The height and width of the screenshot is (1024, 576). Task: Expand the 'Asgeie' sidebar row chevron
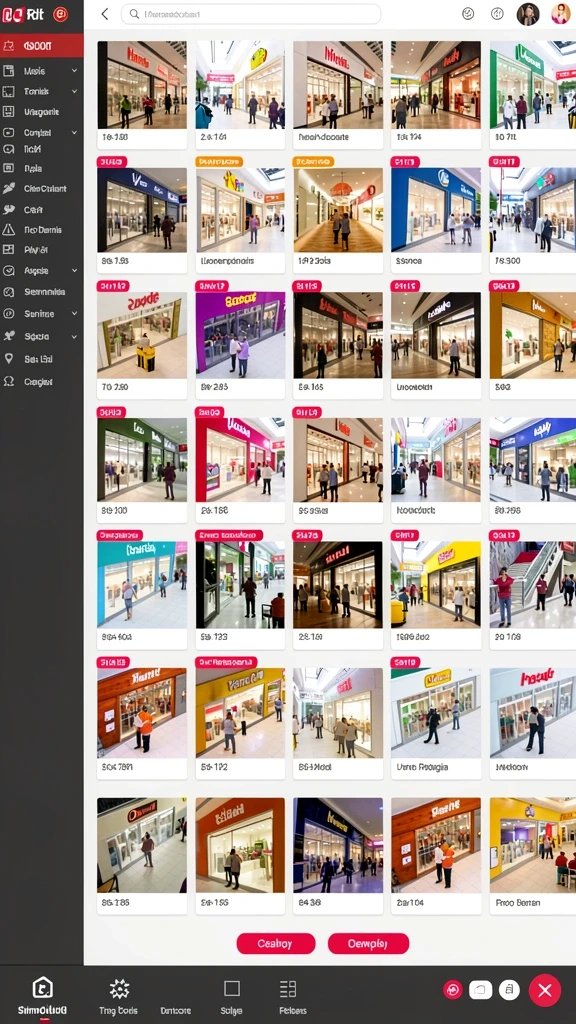[74, 270]
